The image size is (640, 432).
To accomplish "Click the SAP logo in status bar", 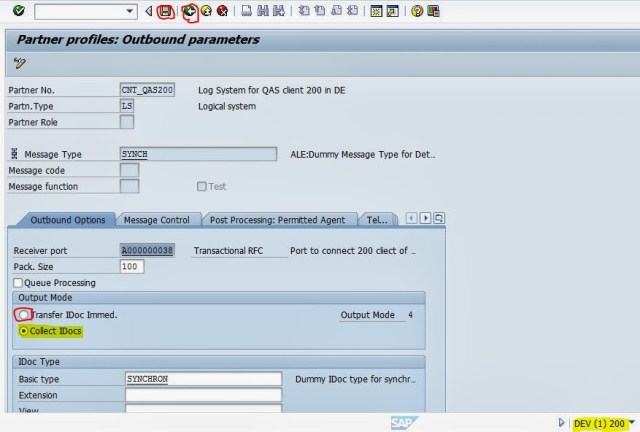I will [x=404, y=423].
